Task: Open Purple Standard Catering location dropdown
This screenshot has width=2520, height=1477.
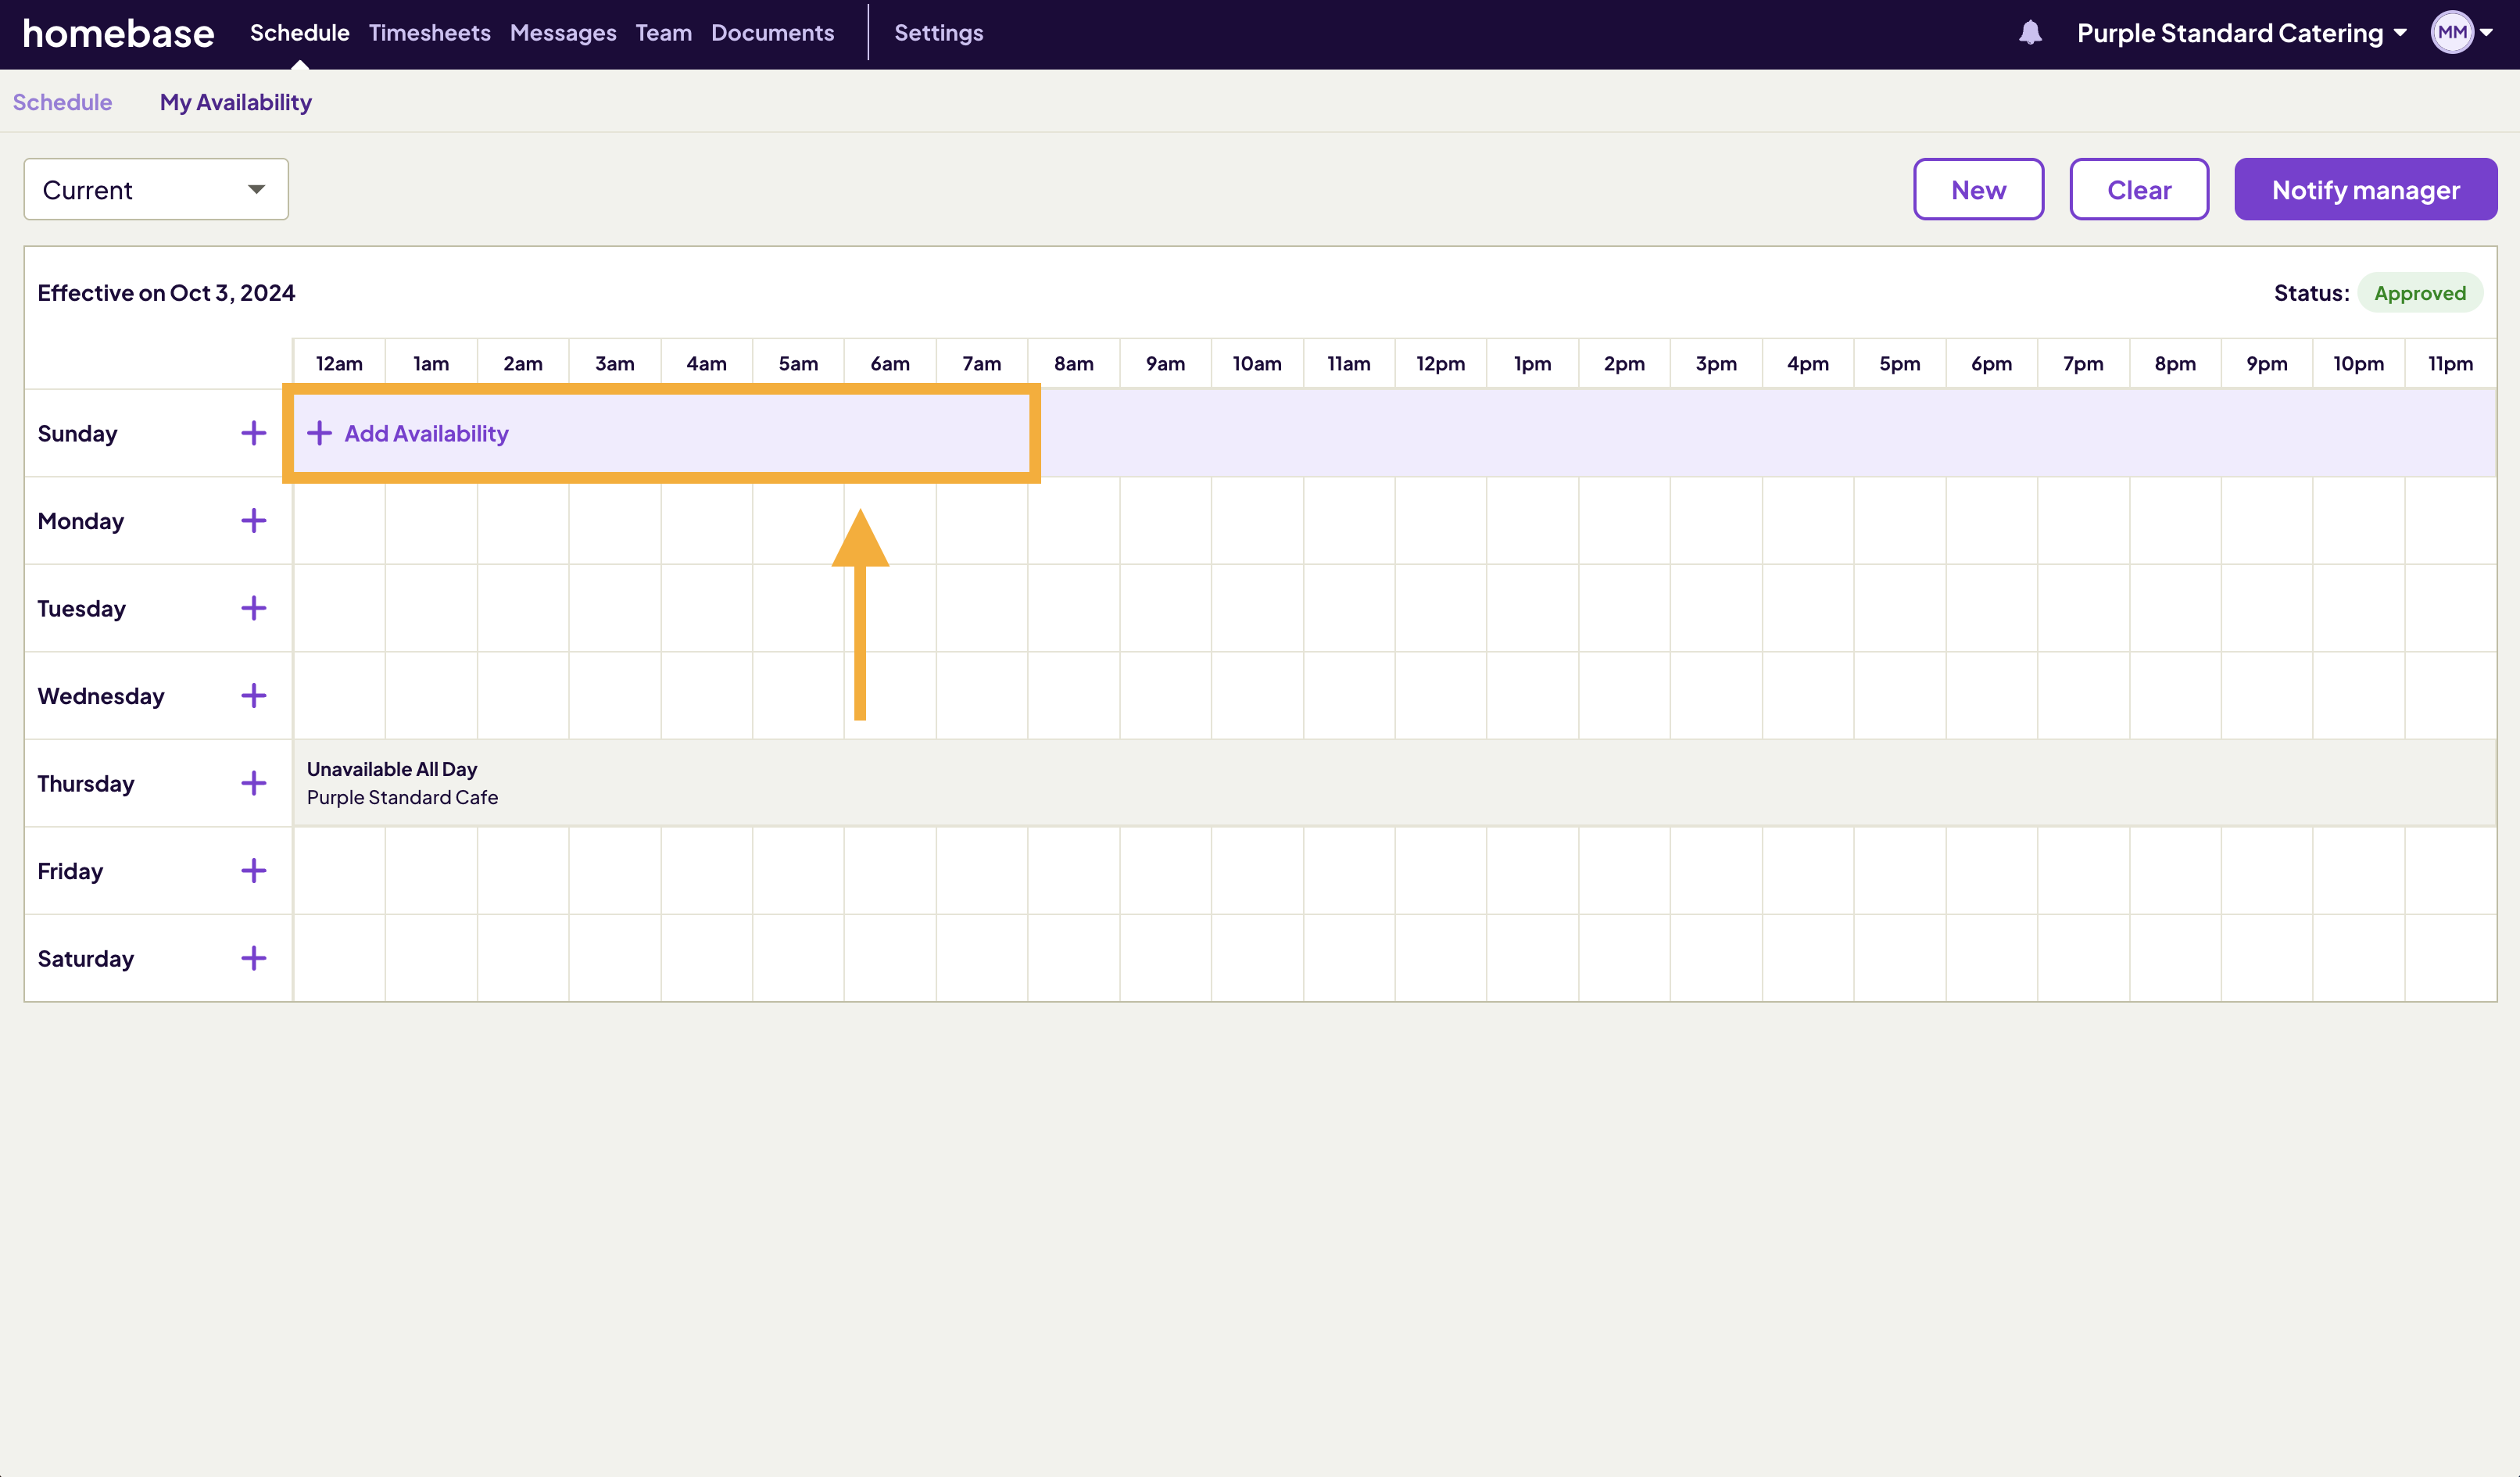Action: (x=2241, y=33)
